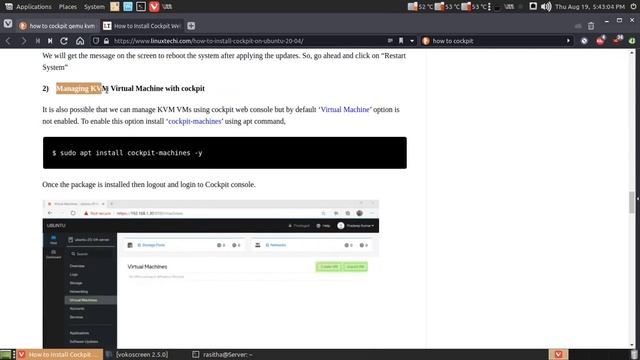Follow the 'cockpit-machines' link

tap(195, 121)
